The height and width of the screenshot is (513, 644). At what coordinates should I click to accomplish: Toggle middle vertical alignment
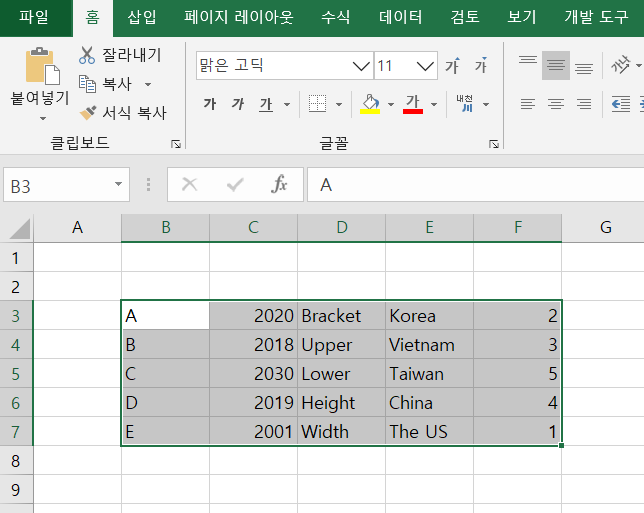(556, 65)
